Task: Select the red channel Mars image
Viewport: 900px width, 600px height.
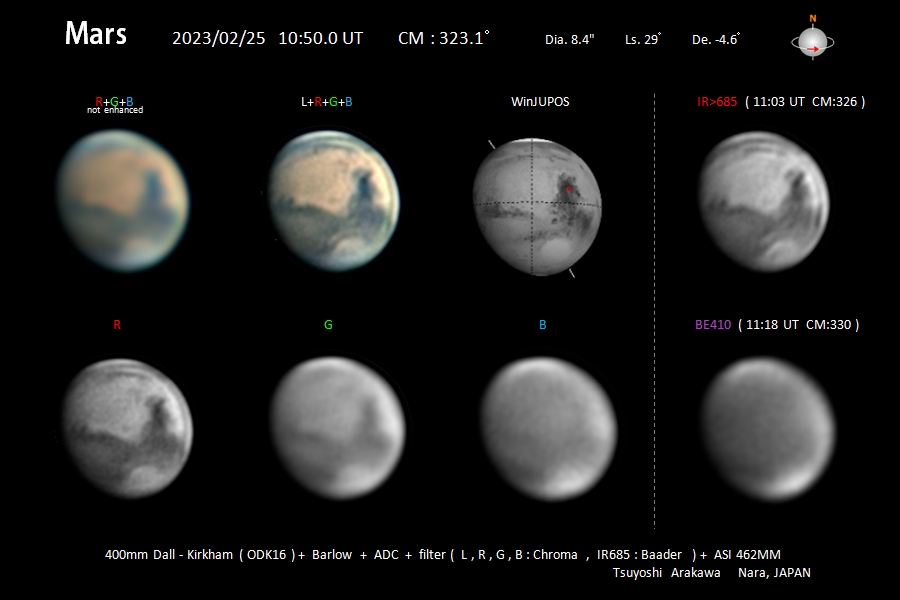Action: 127,428
